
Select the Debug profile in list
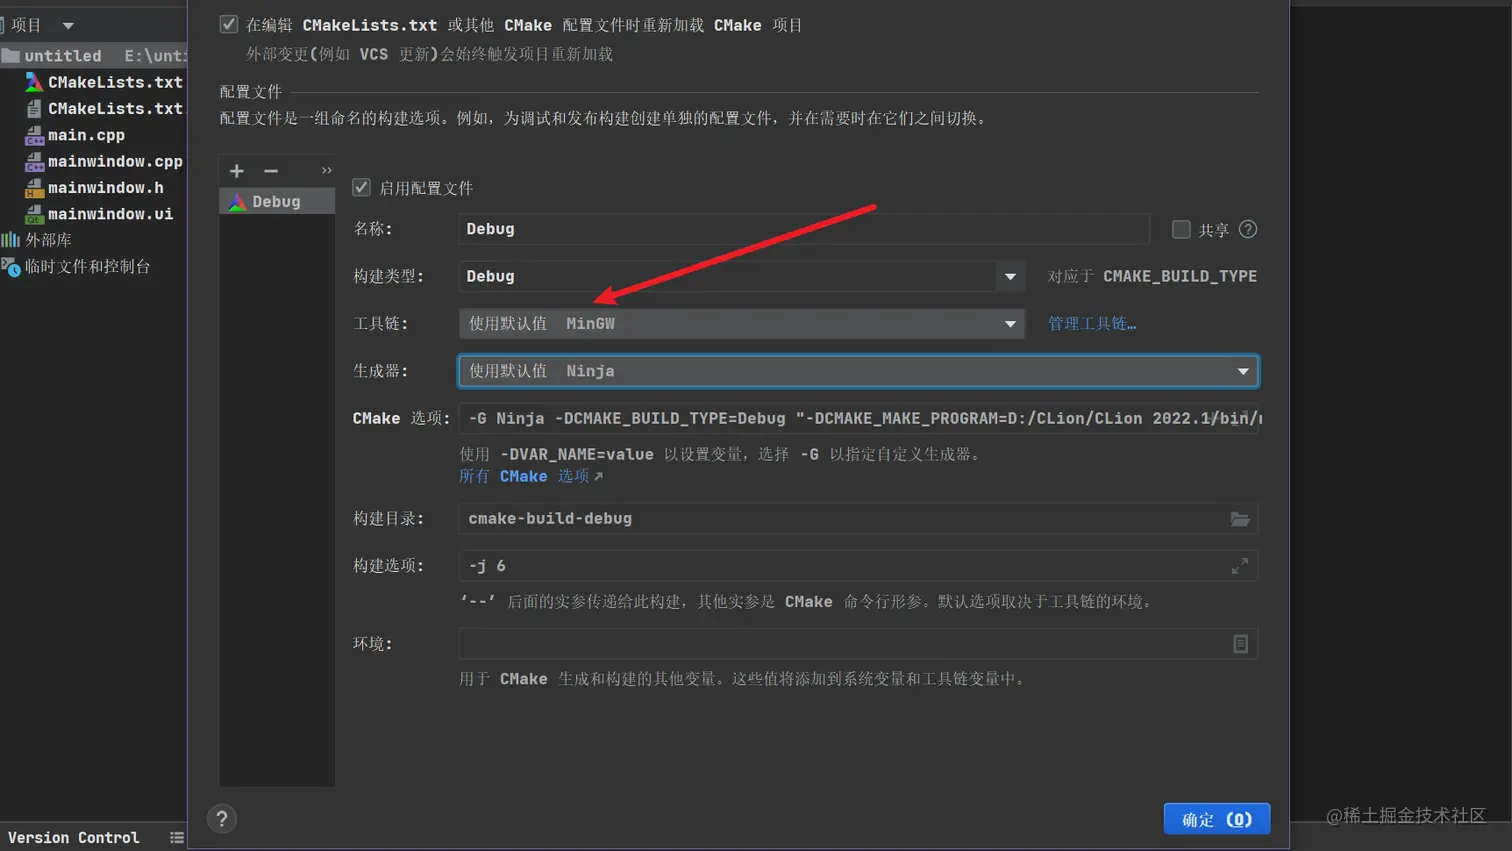point(277,201)
